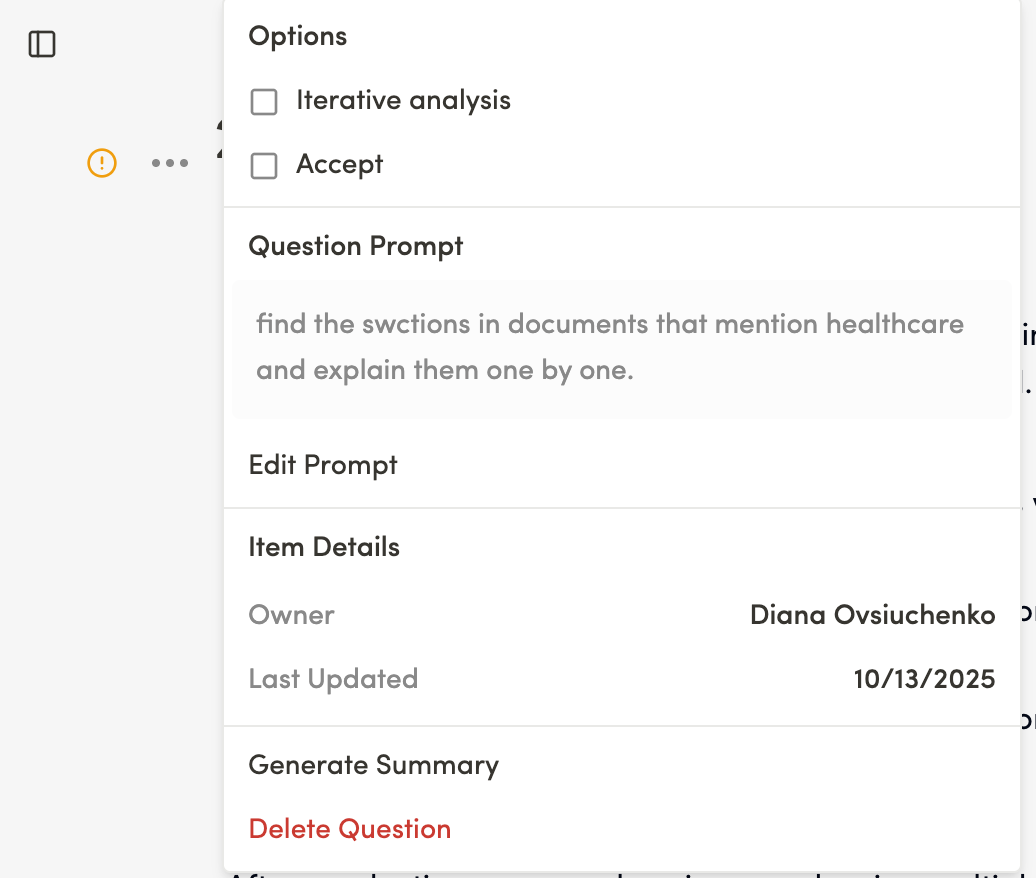Click the orange warning status icon
This screenshot has width=1036, height=878.
tap(102, 162)
